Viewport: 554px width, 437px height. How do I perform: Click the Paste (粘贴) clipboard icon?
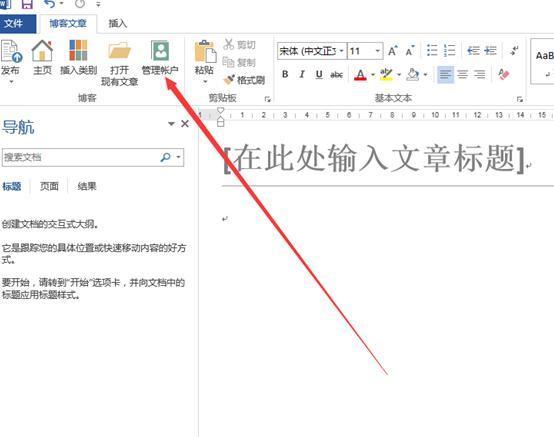[x=205, y=52]
